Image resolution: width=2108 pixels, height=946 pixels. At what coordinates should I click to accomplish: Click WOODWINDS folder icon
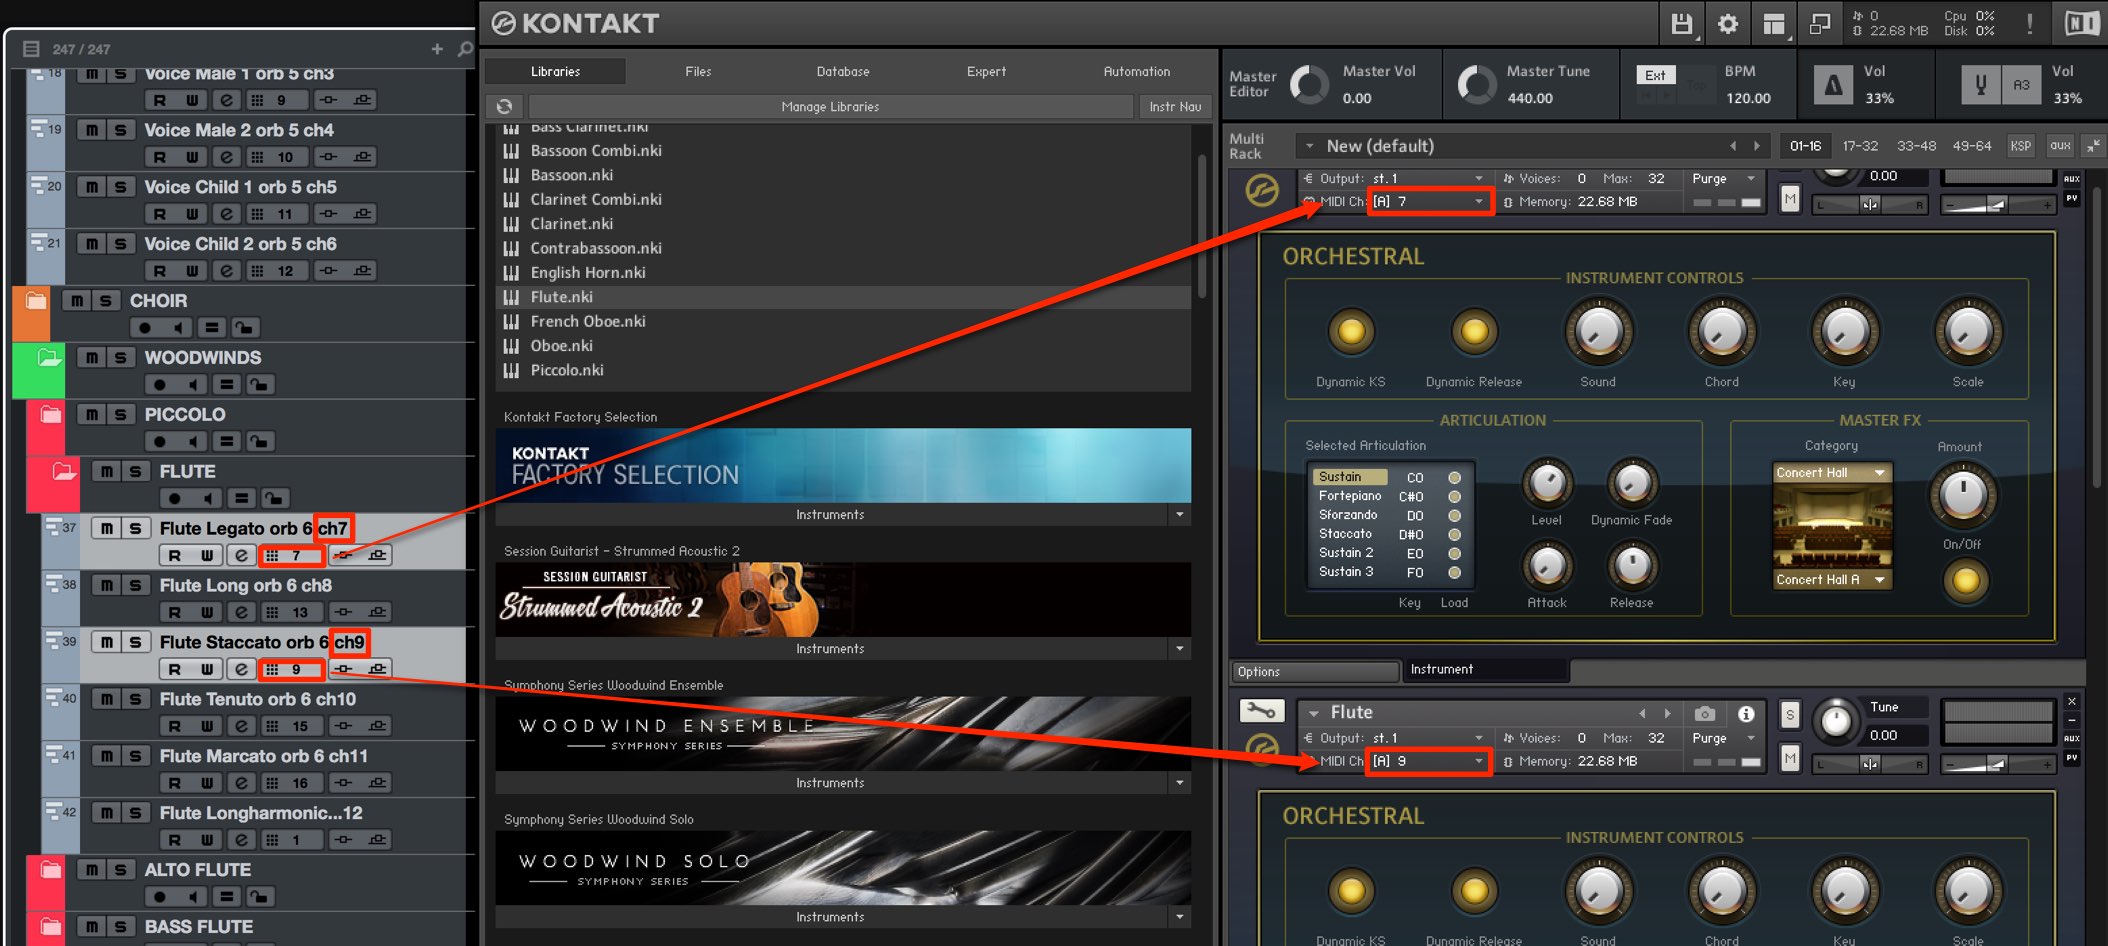point(49,357)
